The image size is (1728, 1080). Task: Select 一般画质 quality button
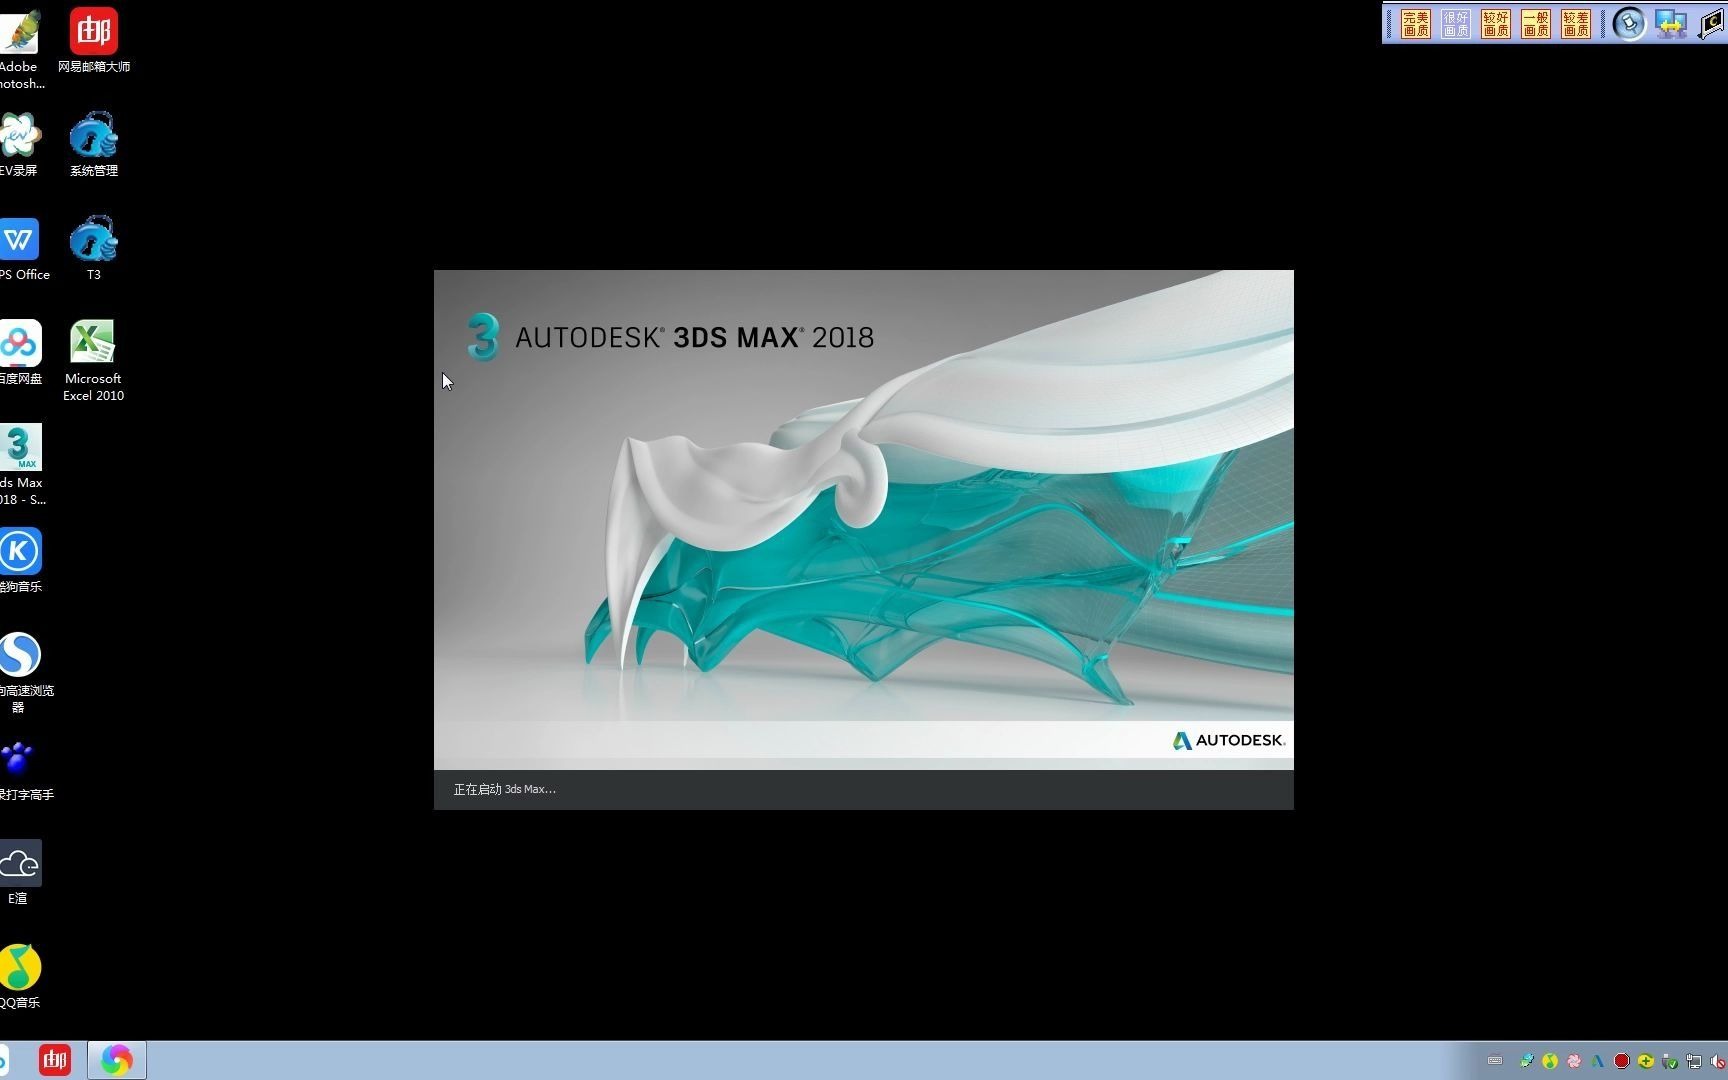click(x=1535, y=24)
